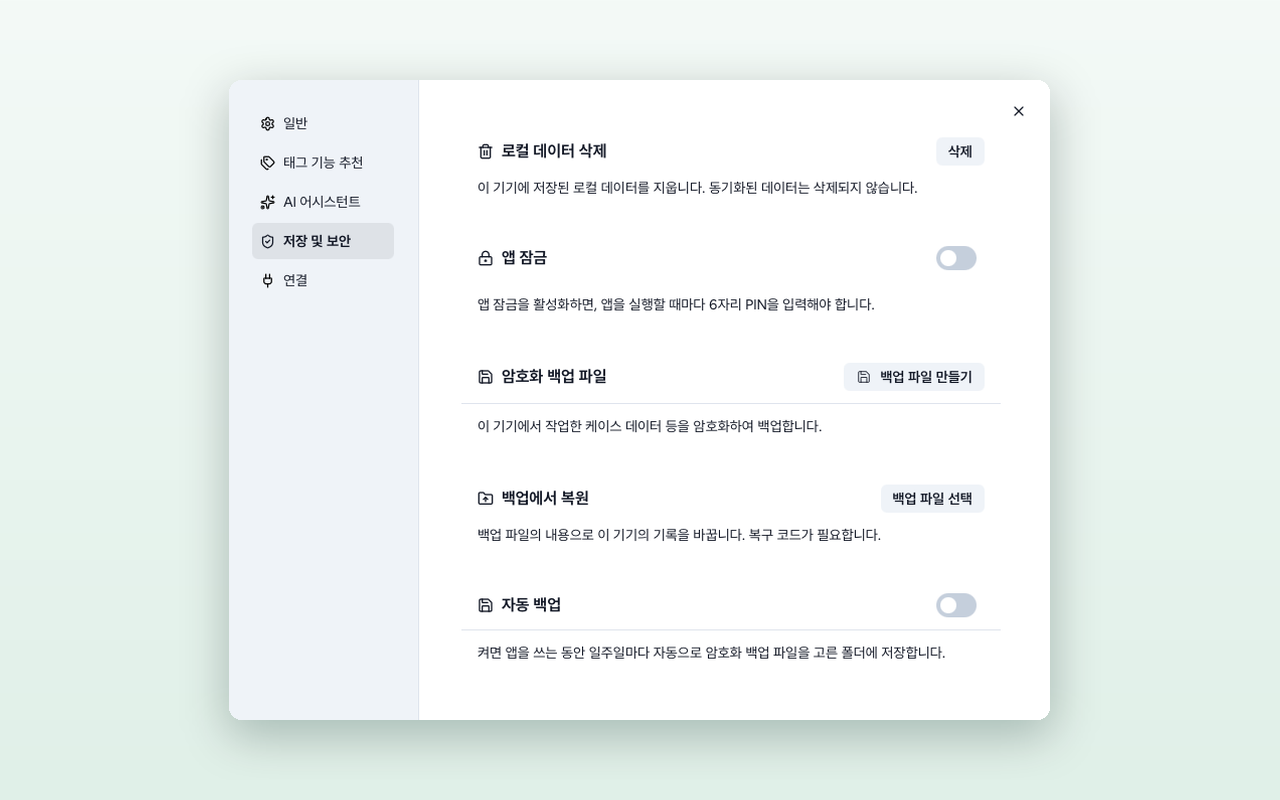1280x800 pixels.
Task: Click the description mentioning 6자리 PIN
Action: point(676,304)
